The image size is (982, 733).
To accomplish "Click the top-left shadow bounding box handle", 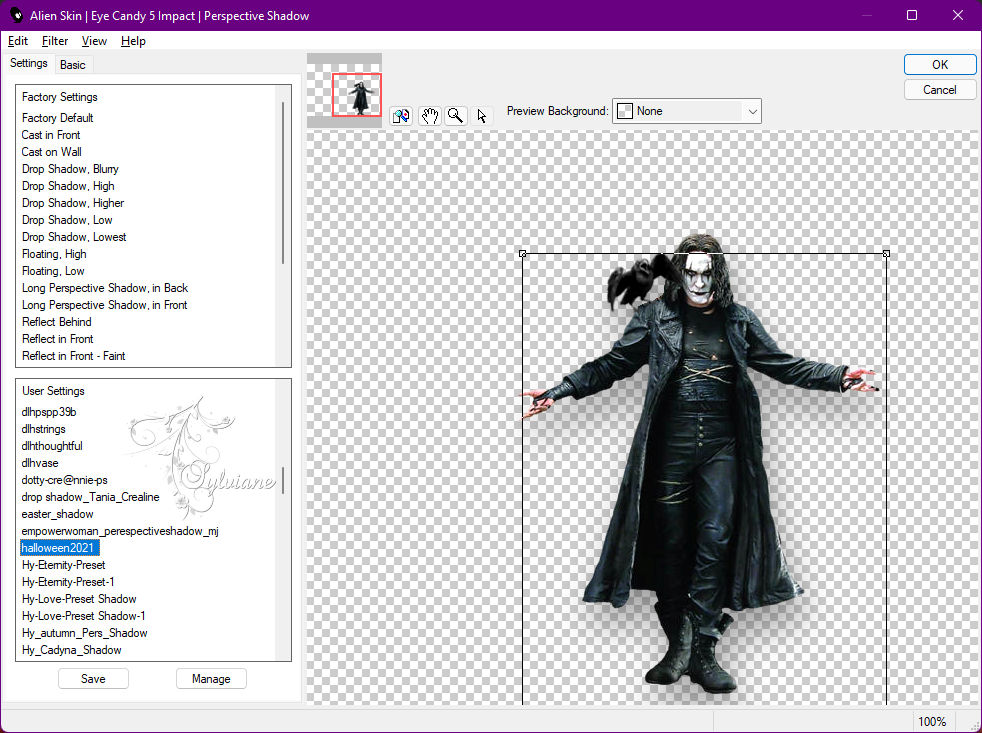I will (523, 254).
